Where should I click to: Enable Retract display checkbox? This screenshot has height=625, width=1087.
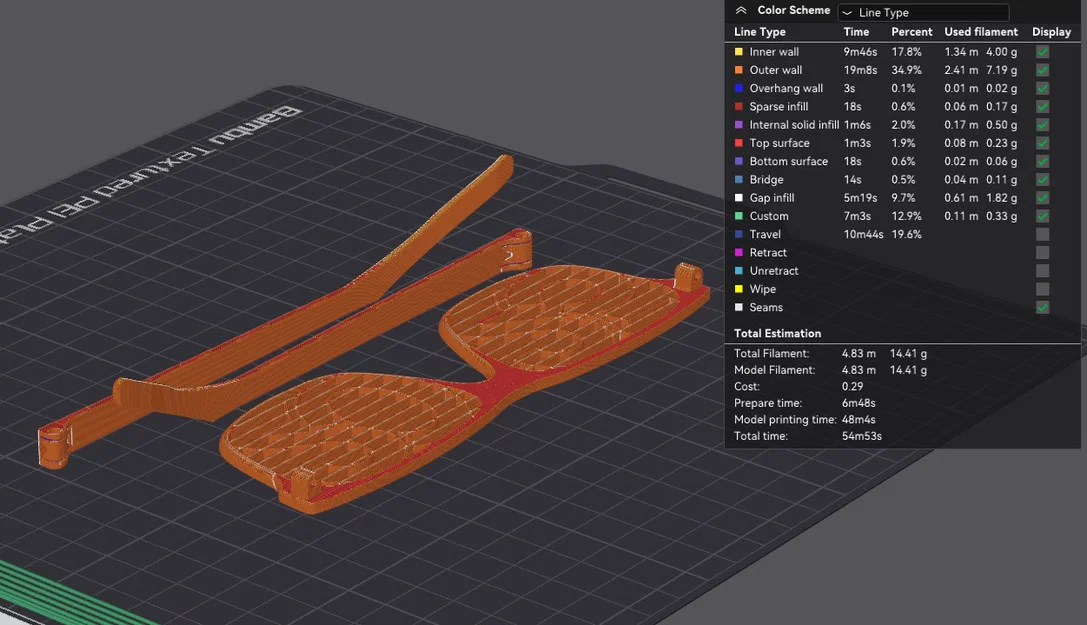coord(1043,253)
